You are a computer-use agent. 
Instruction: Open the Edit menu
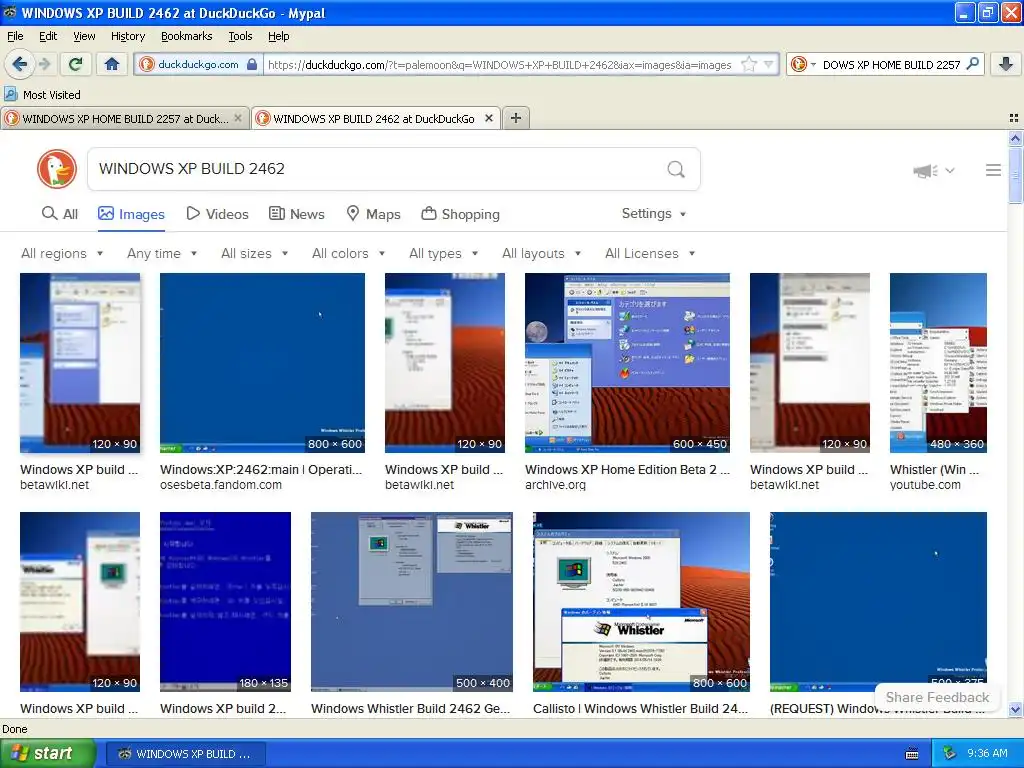[x=48, y=36]
